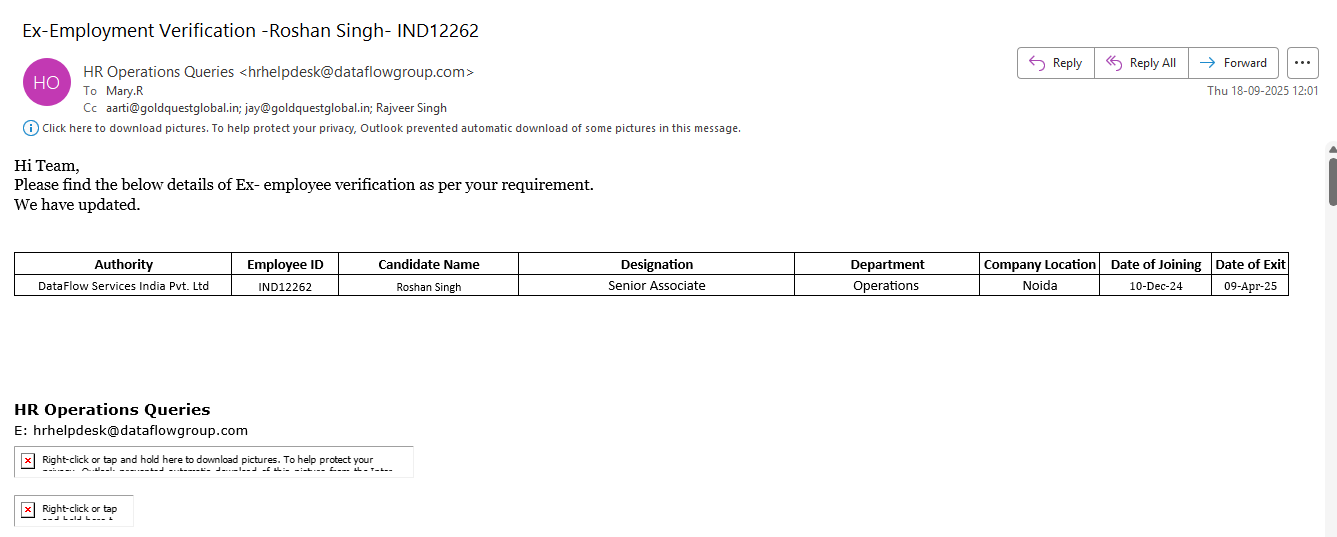
Task: Click the download pictures privacy notice text
Action: [391, 128]
